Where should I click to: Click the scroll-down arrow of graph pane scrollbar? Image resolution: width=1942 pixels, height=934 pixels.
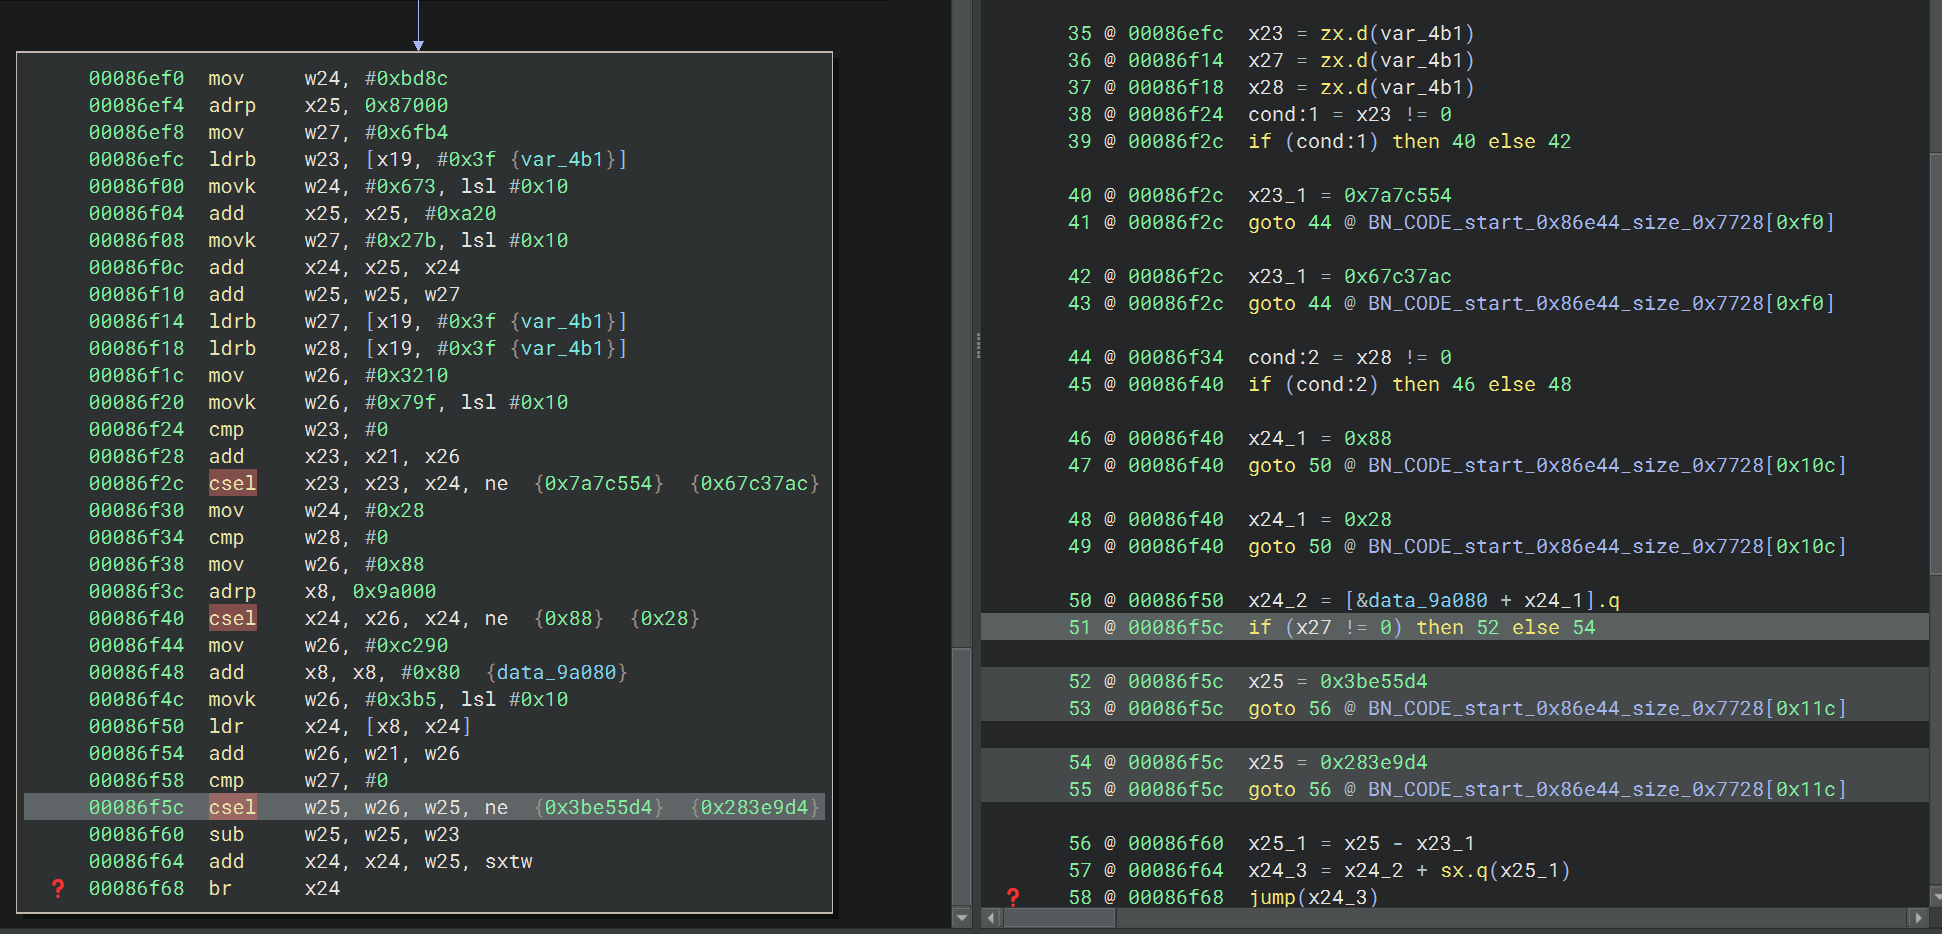point(961,917)
